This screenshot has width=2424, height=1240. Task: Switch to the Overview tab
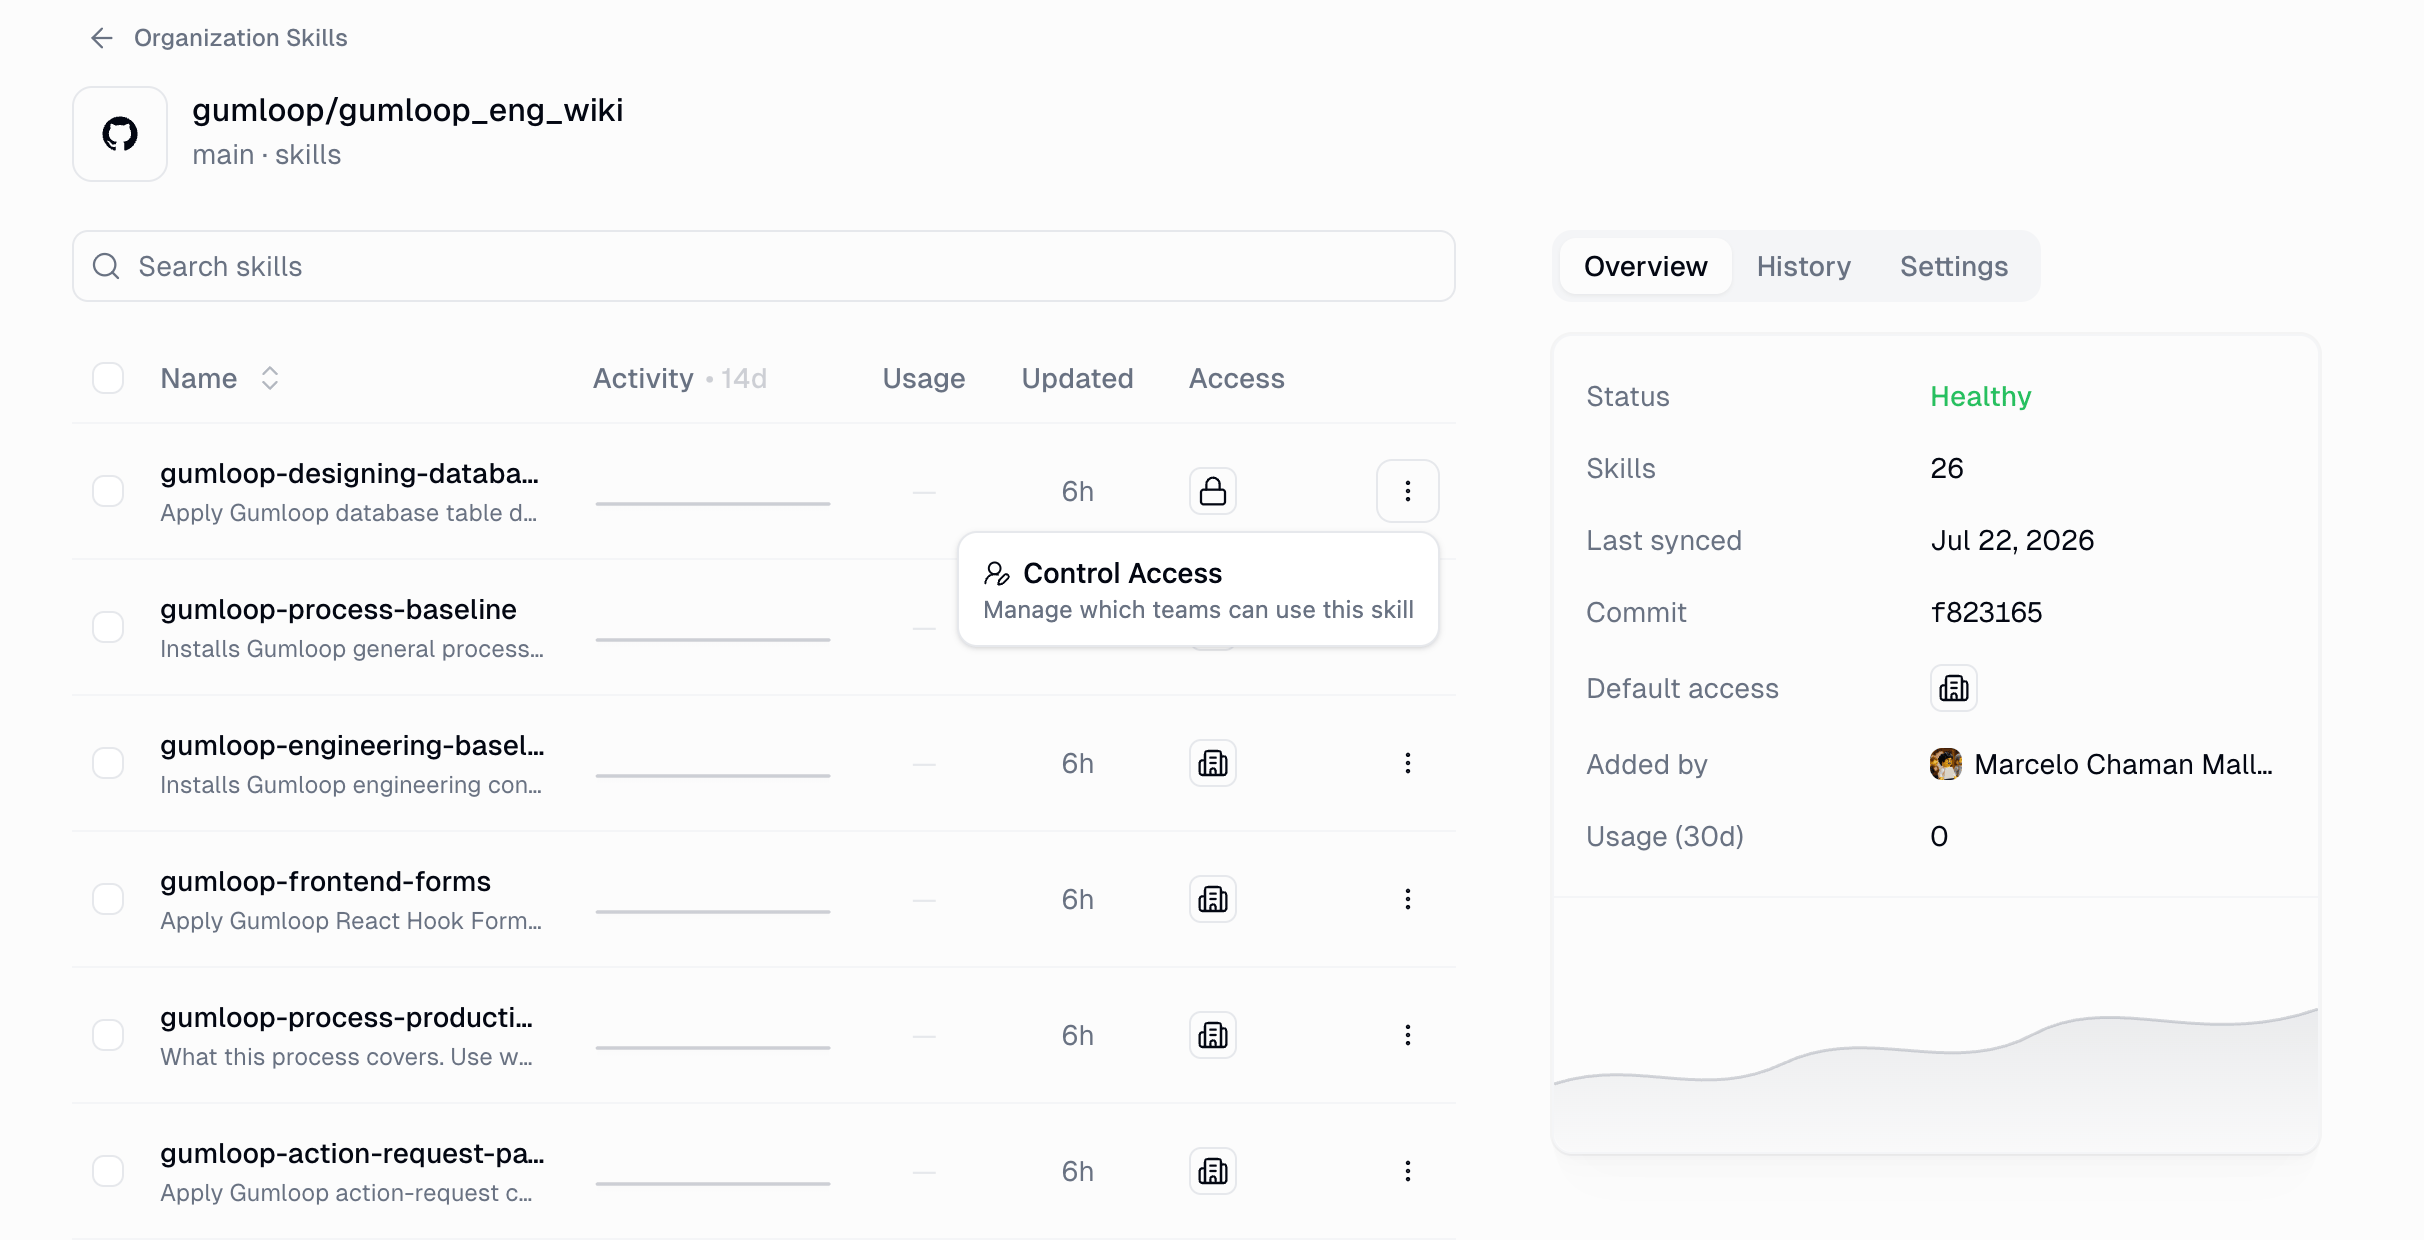(1645, 266)
